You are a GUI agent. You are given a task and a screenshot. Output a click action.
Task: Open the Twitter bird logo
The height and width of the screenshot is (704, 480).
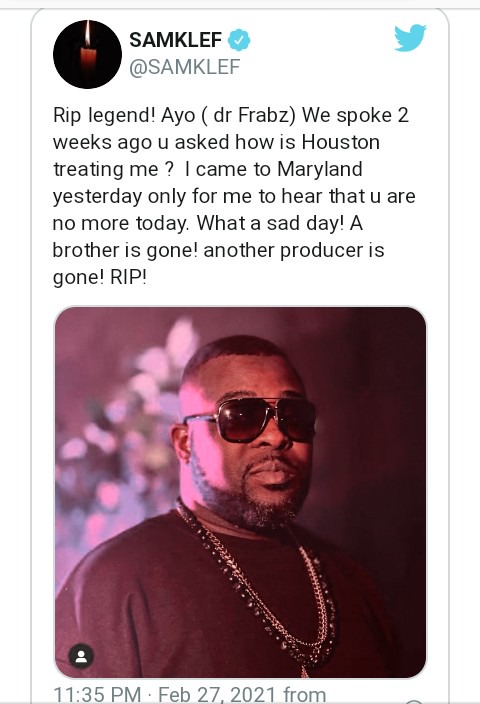click(410, 38)
